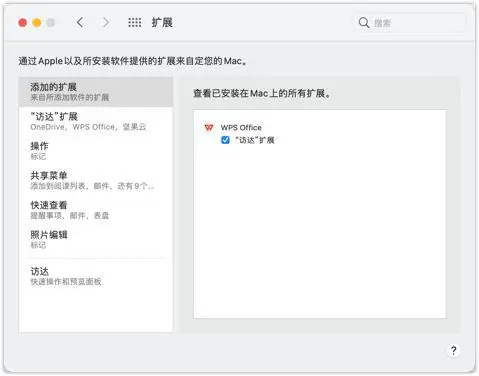Viewport: 479px width, 376px height.
Task: Minimize the window with the yellow button
Action: click(37, 23)
